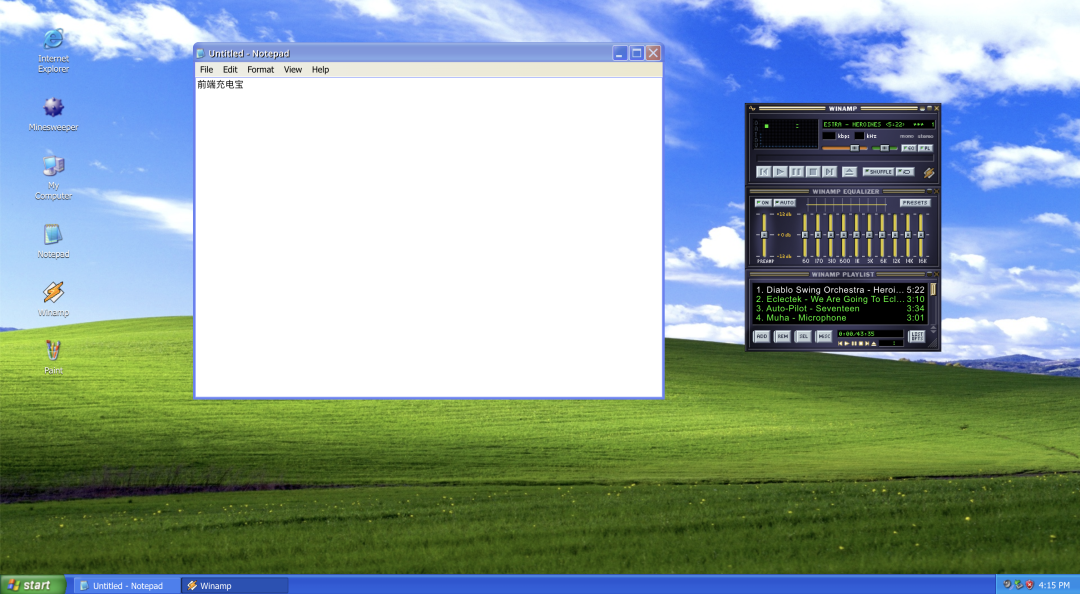Click the equalizer PREAMP slider
Image resolution: width=1080 pixels, height=594 pixels.
point(764,235)
